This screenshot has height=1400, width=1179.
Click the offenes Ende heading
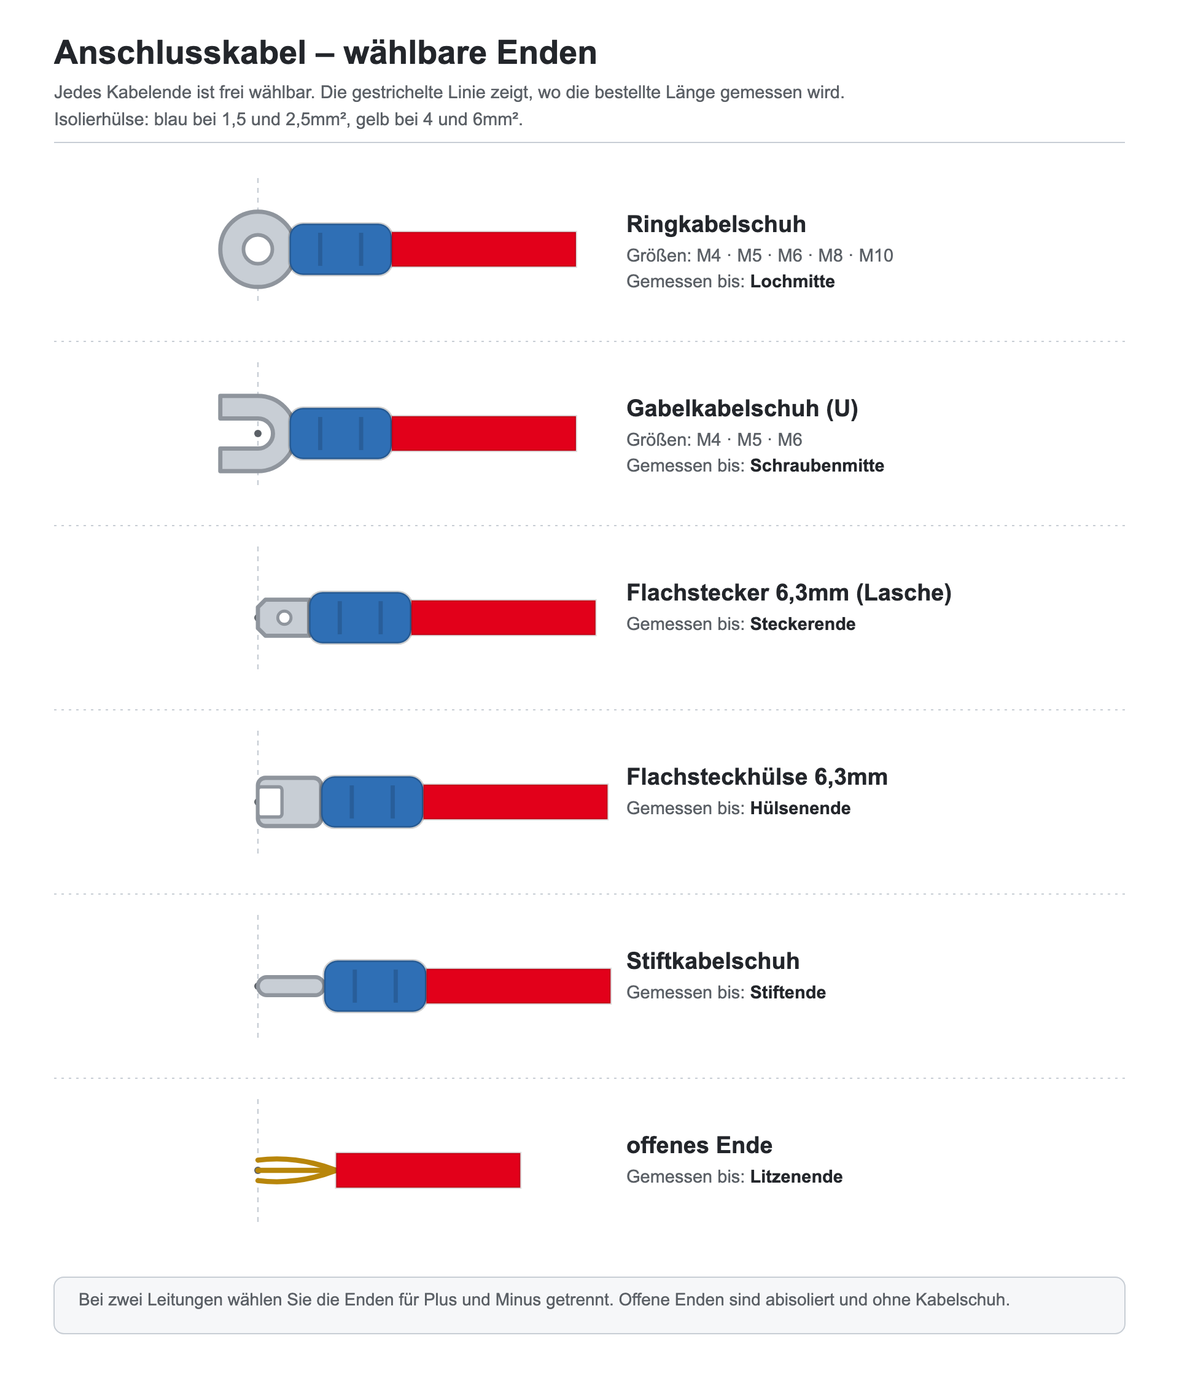(699, 1145)
